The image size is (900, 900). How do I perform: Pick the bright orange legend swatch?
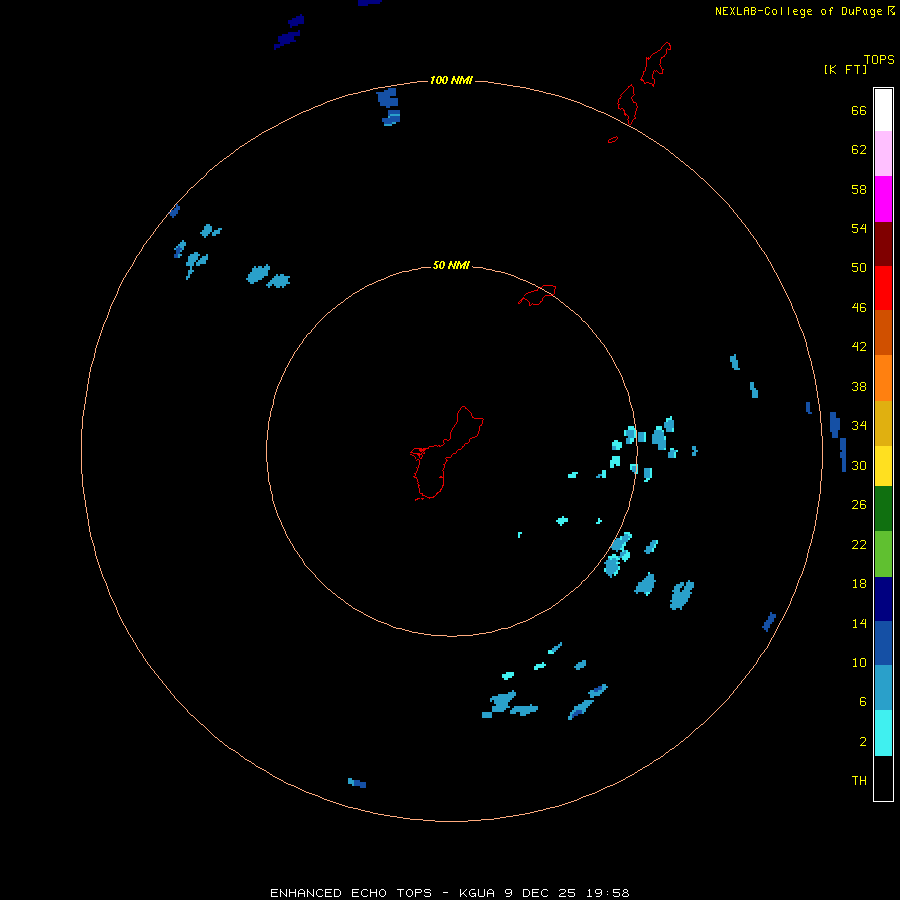tap(883, 378)
